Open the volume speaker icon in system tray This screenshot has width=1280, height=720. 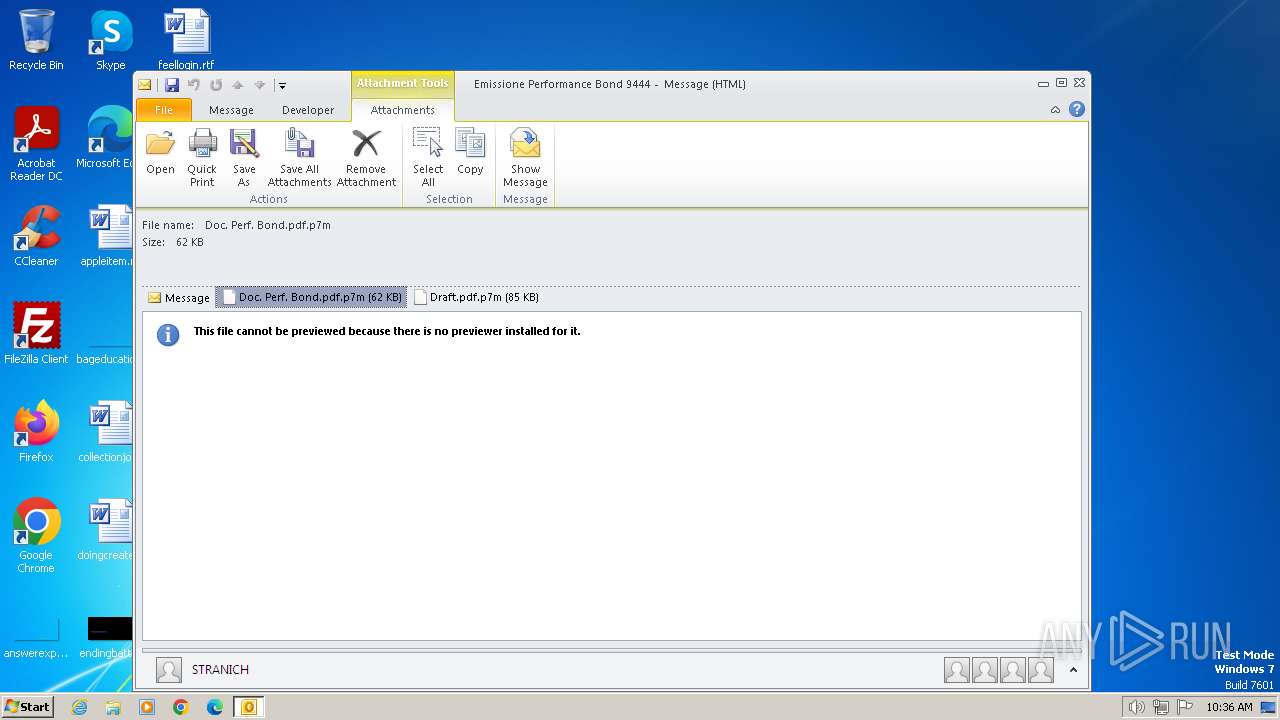coord(1136,707)
